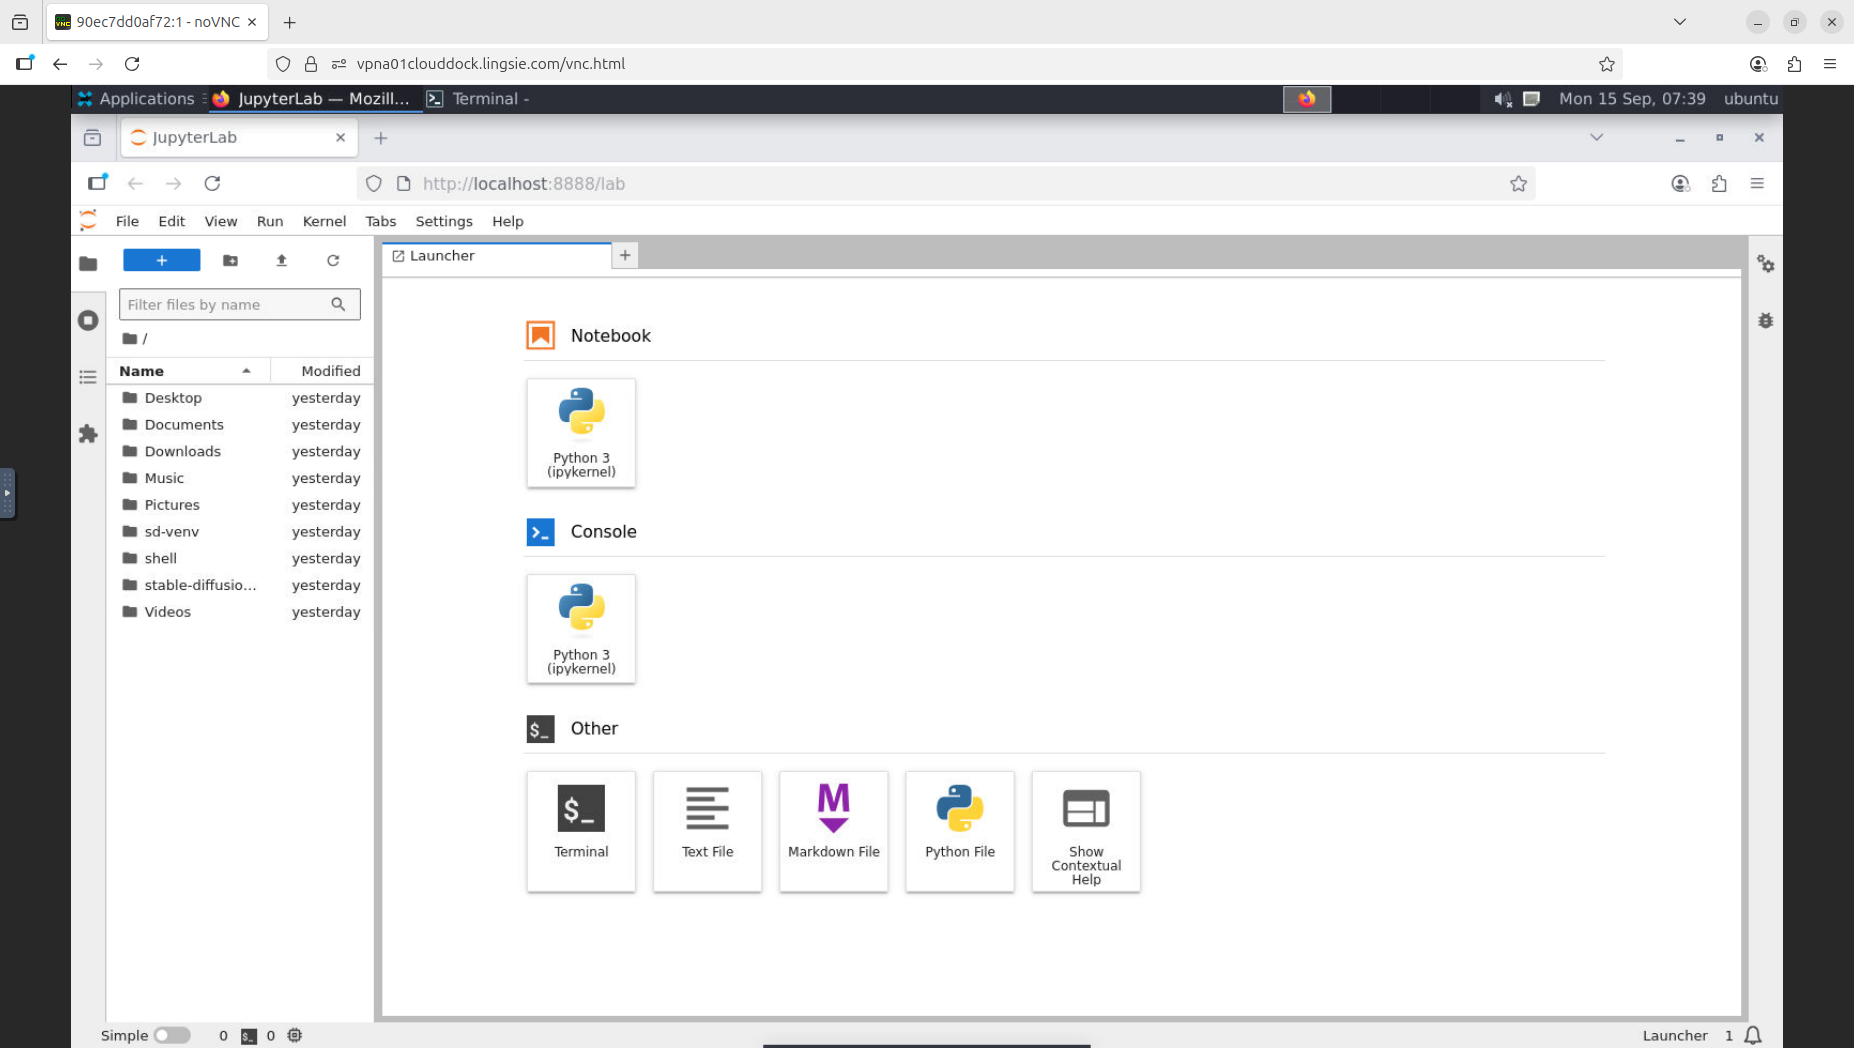This screenshot has width=1854, height=1048.
Task: Toggle the Simple interface mode switch
Action: (172, 1035)
